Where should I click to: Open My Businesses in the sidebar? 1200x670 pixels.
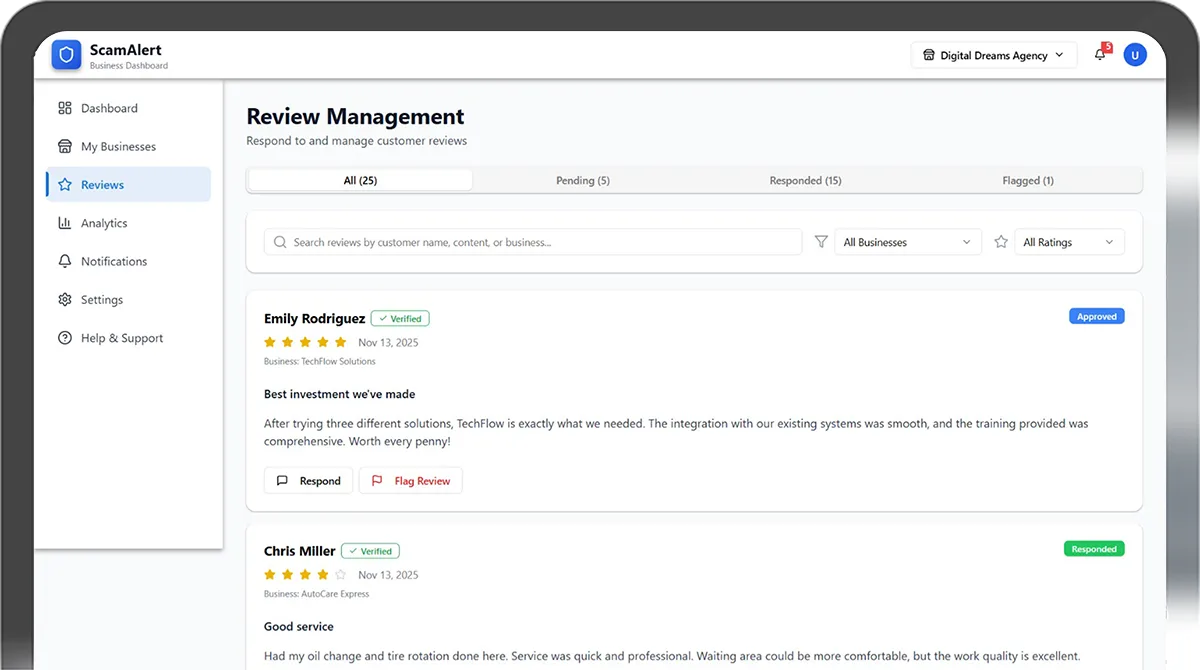tap(118, 147)
